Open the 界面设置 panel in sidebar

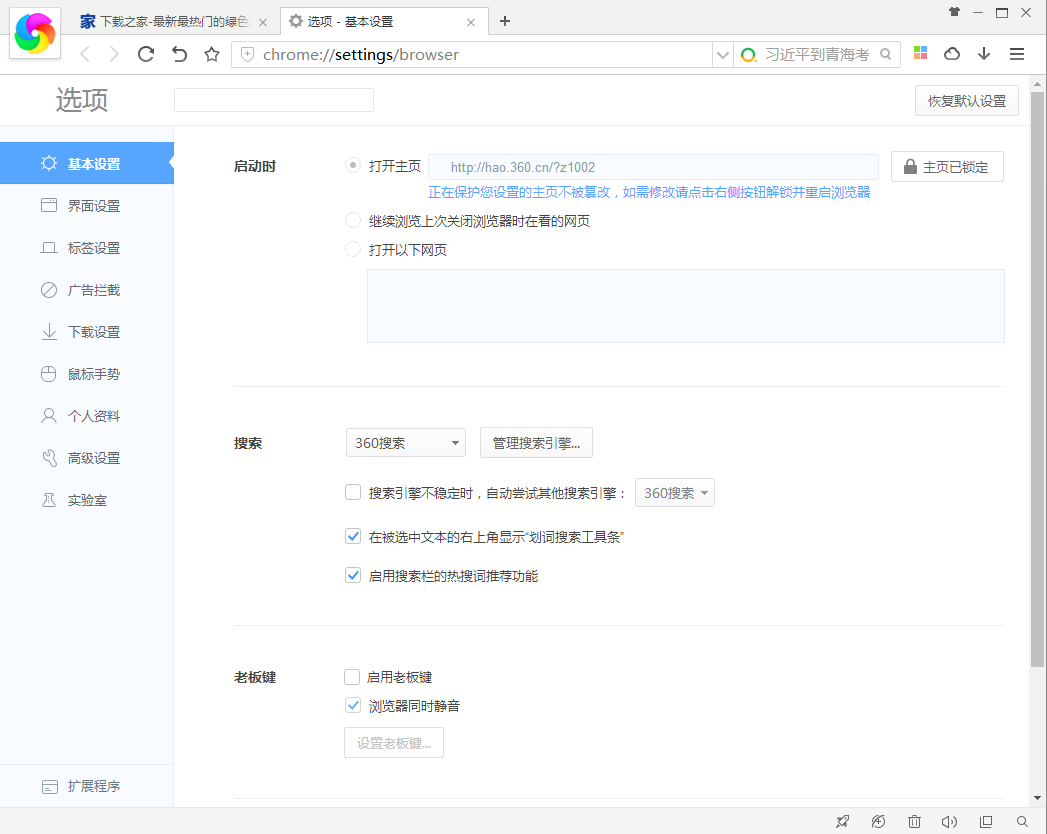[x=87, y=206]
